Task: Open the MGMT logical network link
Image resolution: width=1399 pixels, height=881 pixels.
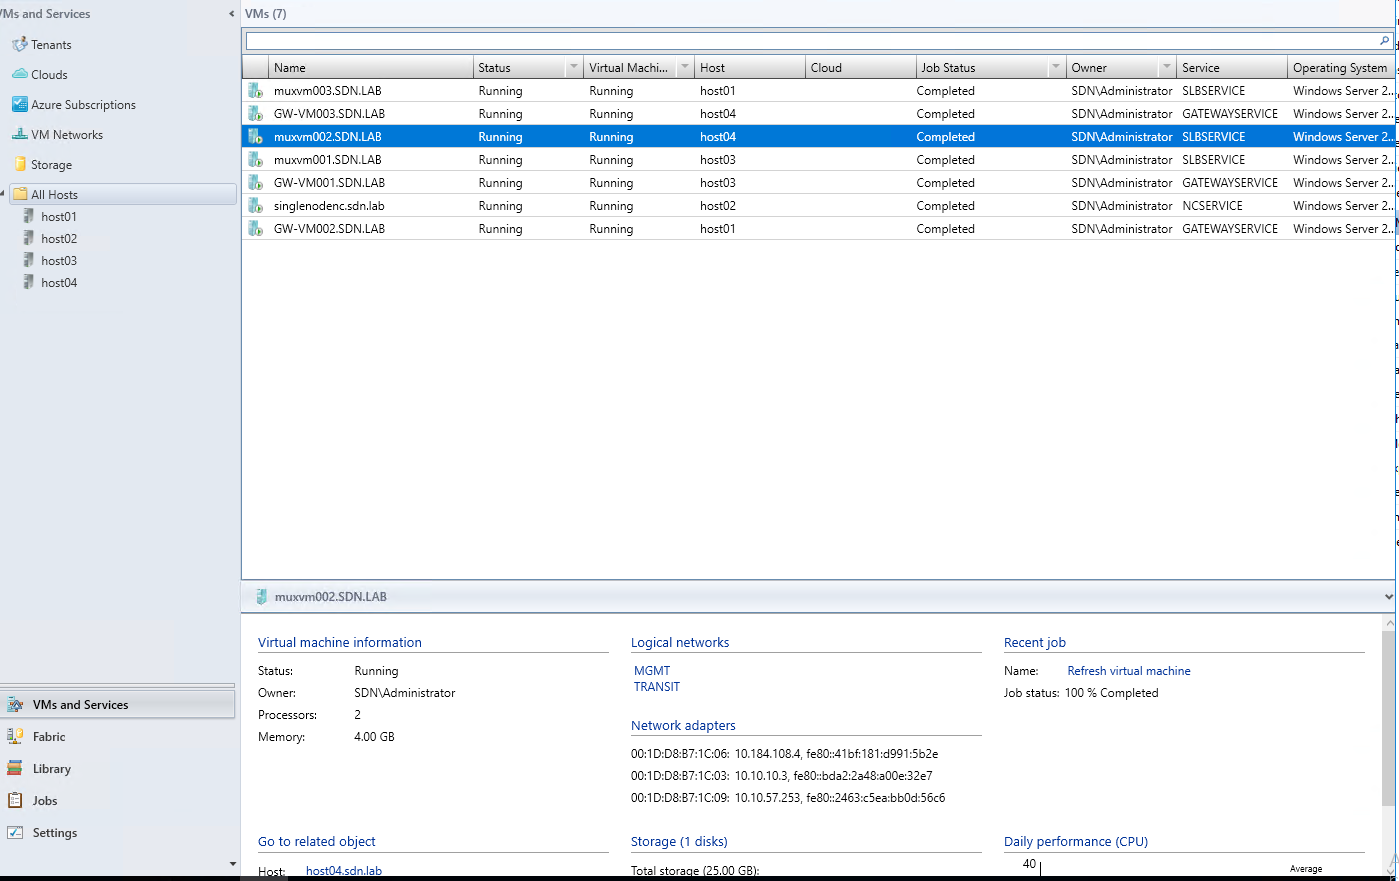Action: (x=652, y=671)
